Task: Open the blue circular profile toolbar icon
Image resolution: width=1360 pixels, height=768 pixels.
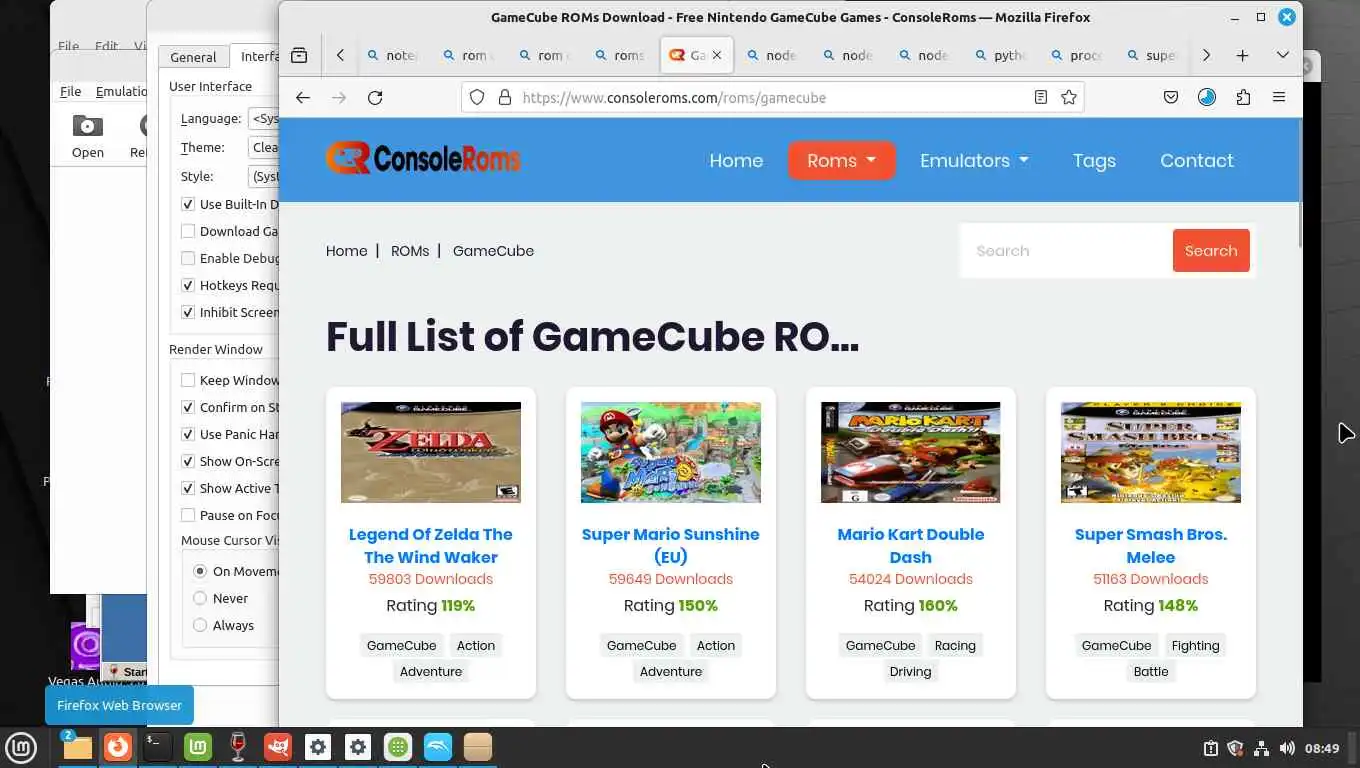Action: (x=1207, y=97)
